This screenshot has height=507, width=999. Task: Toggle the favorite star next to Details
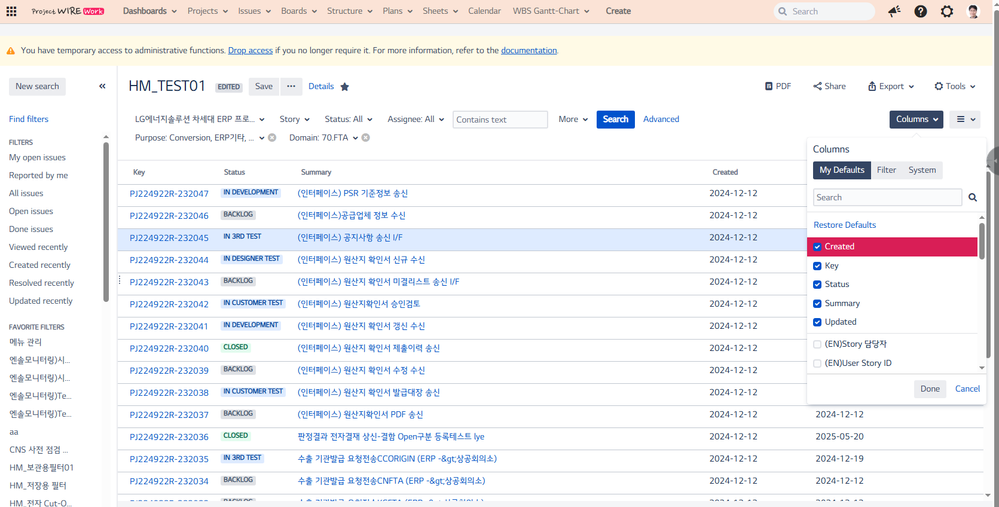345,87
